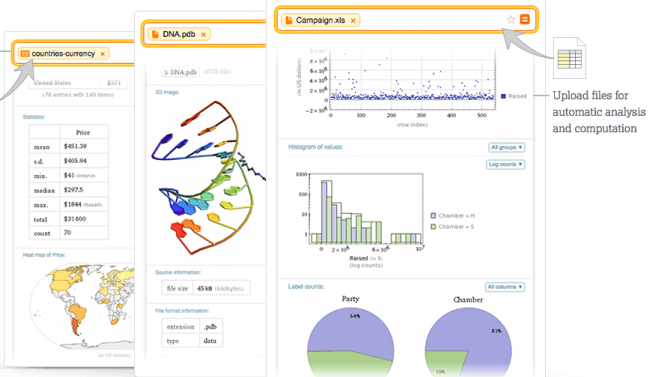Click the countries-currency tag

(63, 54)
